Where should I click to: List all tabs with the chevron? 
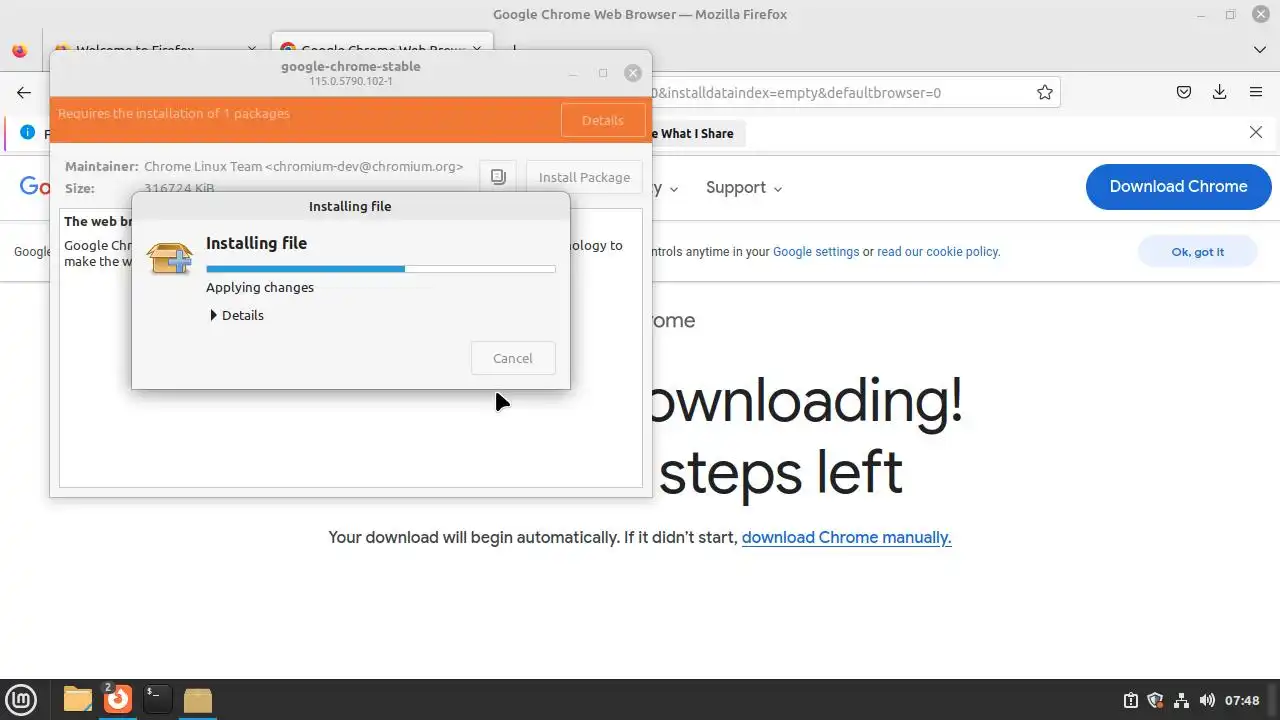coord(1260,49)
